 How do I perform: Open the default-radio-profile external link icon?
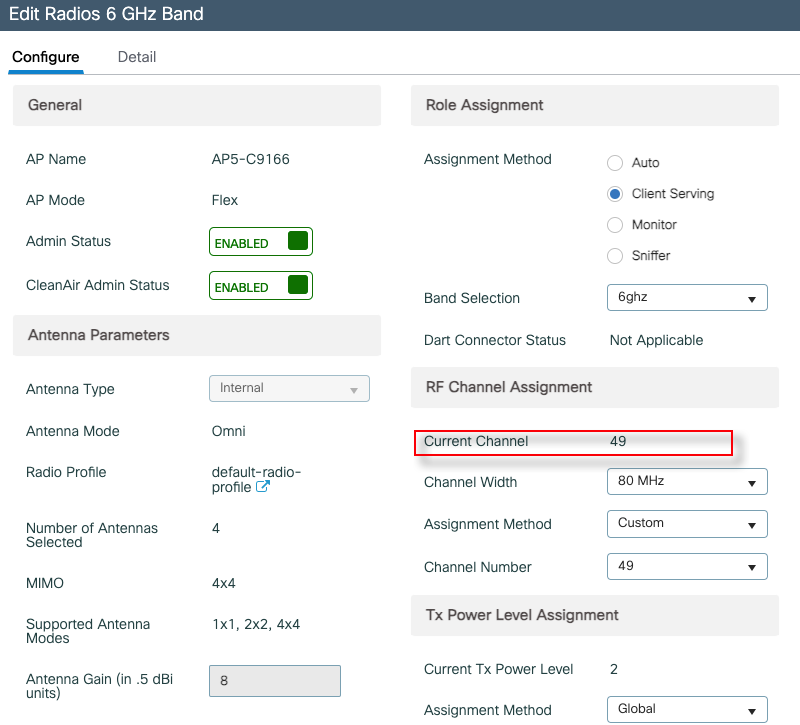(263, 488)
